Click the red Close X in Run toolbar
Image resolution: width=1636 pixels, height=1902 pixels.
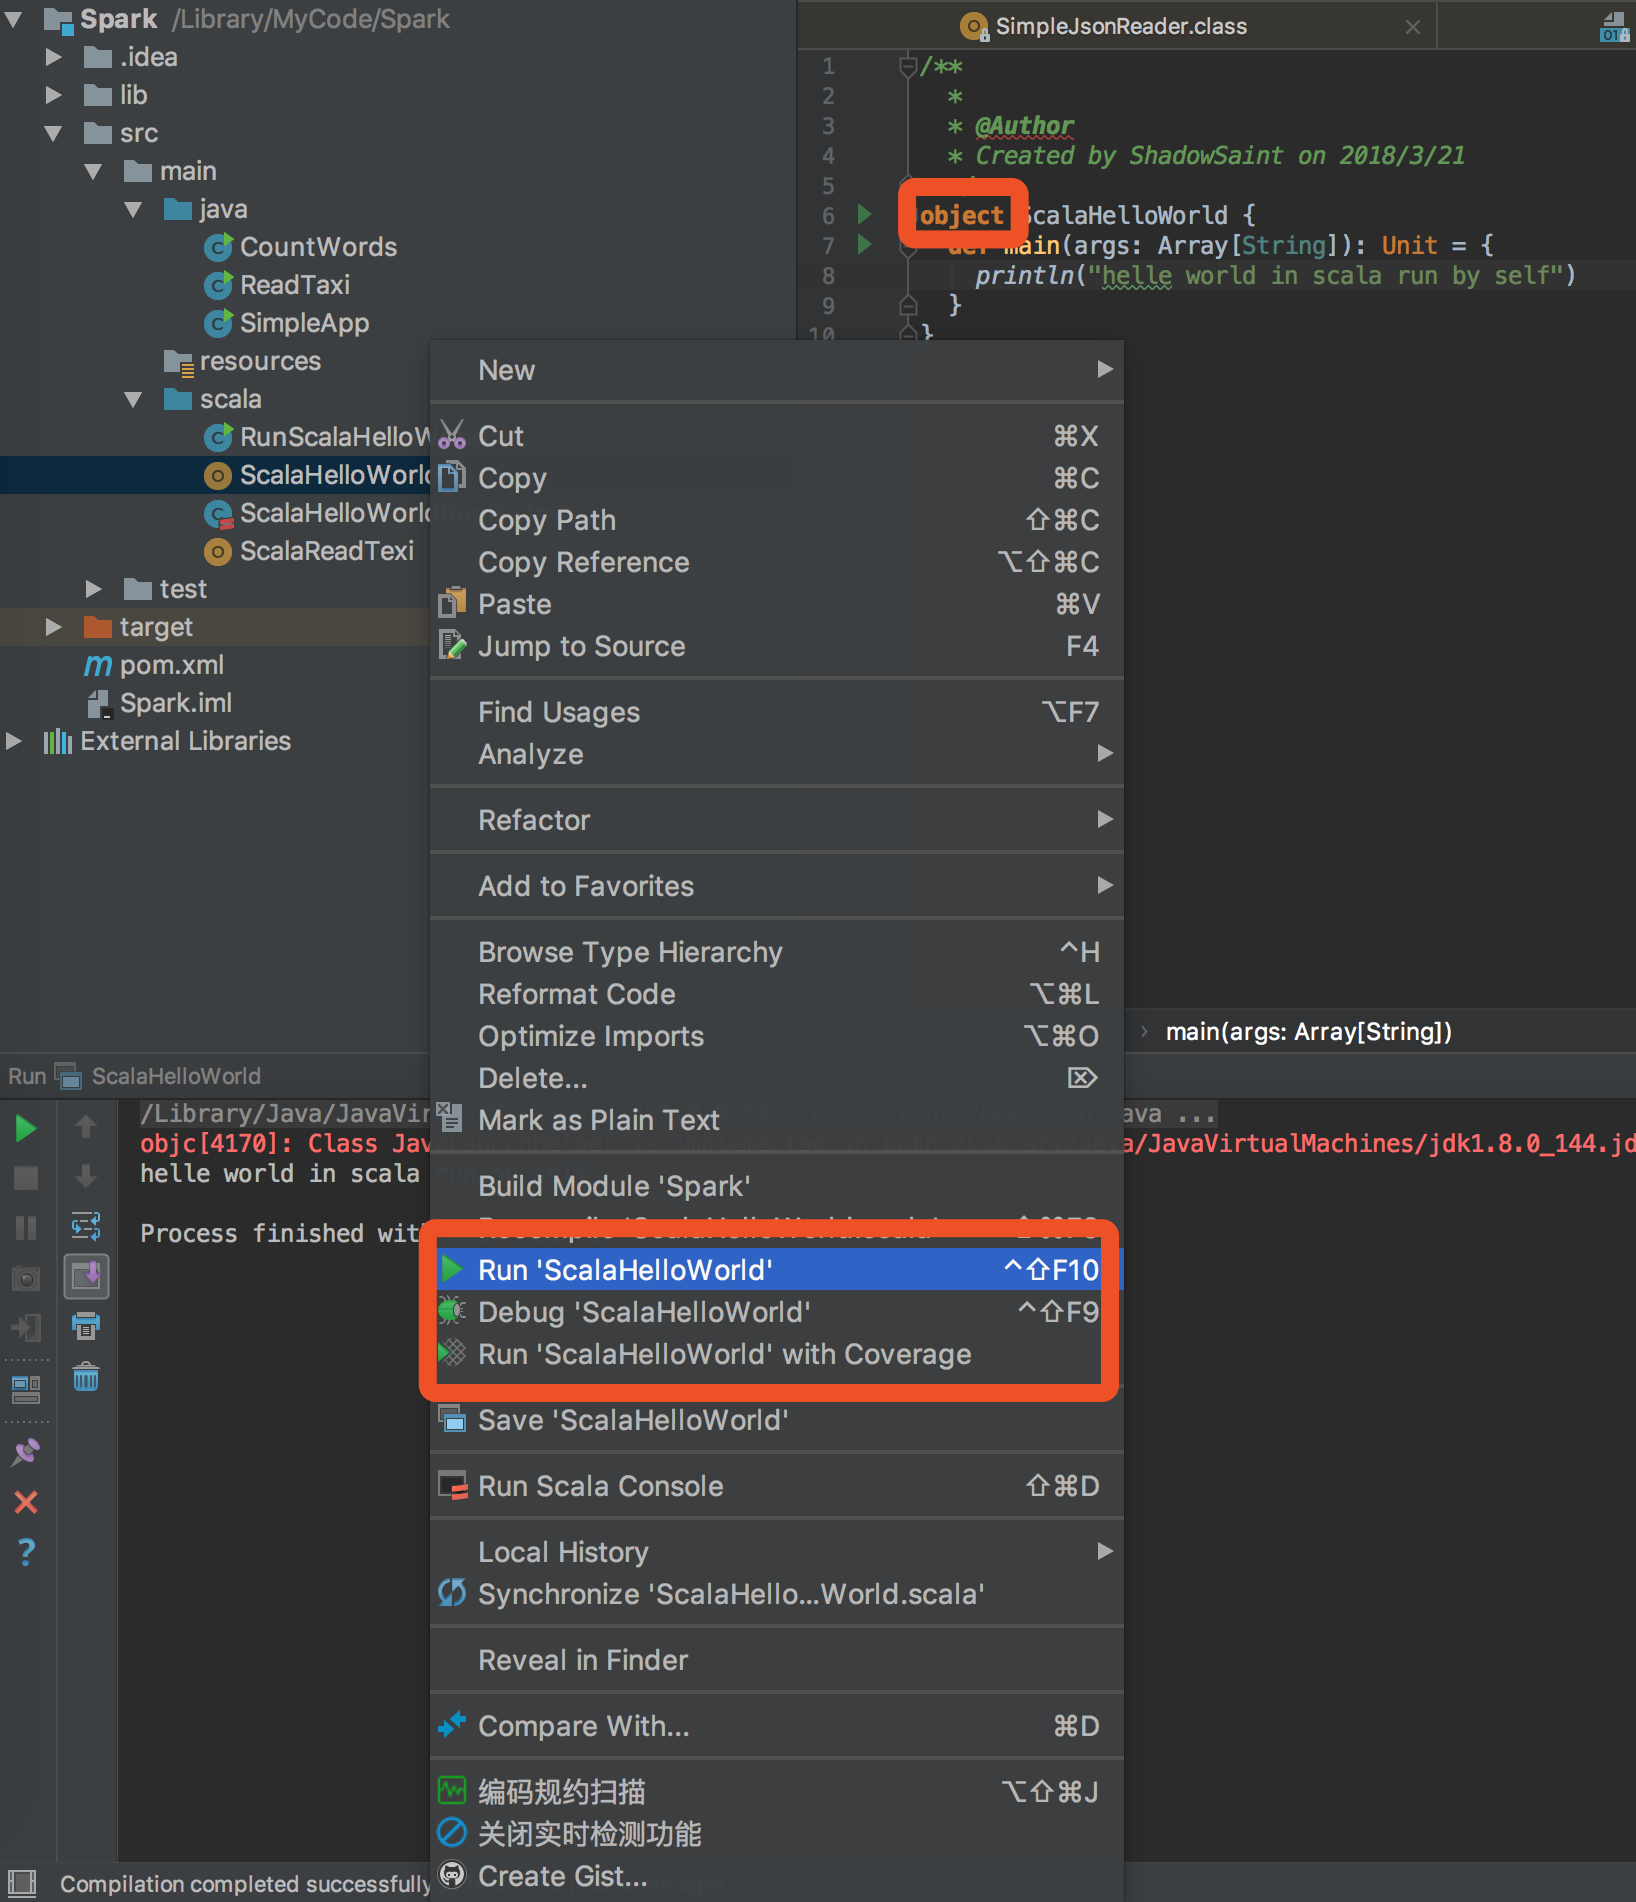(x=26, y=1502)
